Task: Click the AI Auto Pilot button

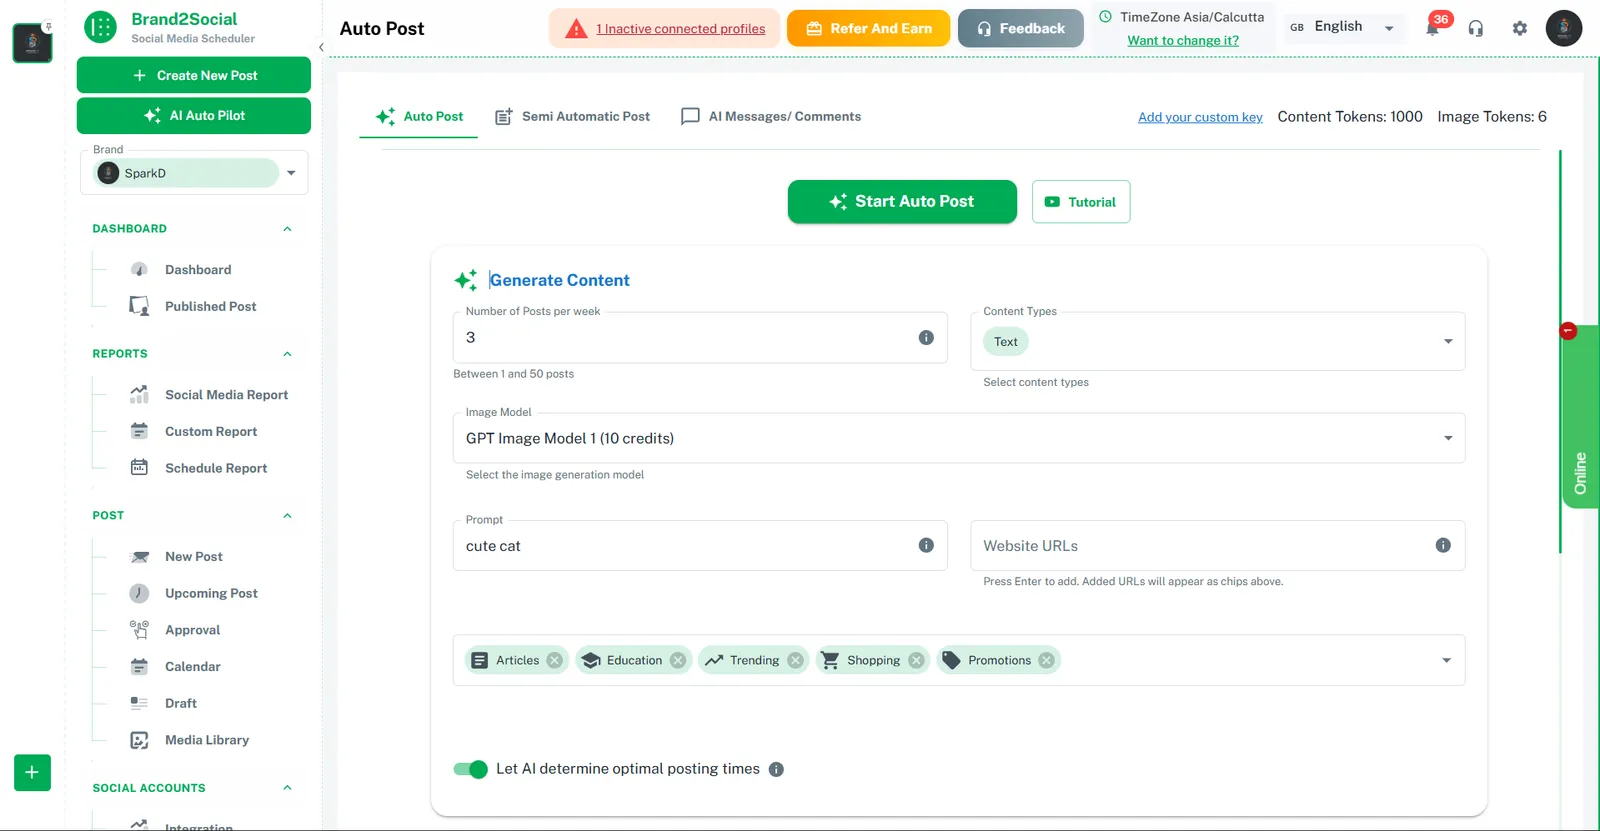Action: tap(194, 115)
